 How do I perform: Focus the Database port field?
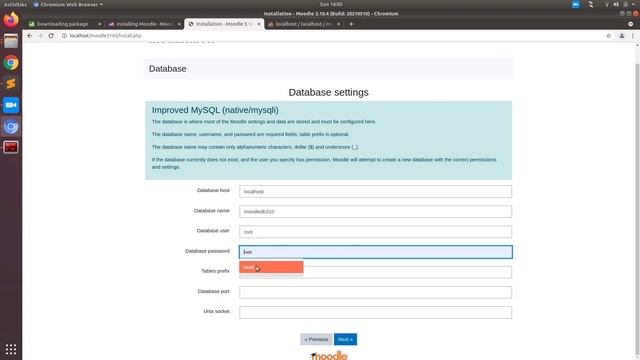(375, 292)
